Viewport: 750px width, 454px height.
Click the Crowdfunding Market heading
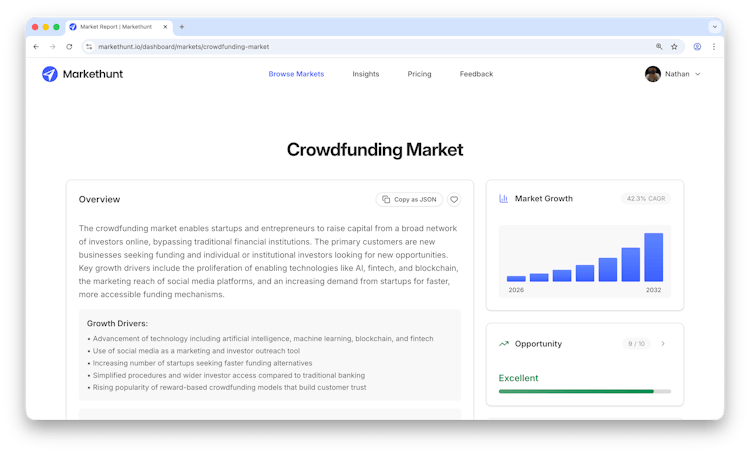375,150
